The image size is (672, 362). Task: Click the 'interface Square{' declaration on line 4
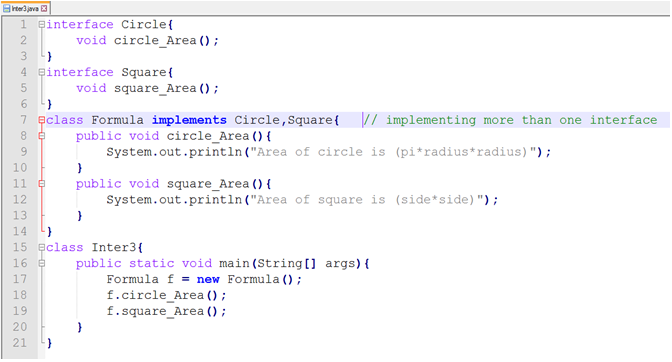[109, 72]
